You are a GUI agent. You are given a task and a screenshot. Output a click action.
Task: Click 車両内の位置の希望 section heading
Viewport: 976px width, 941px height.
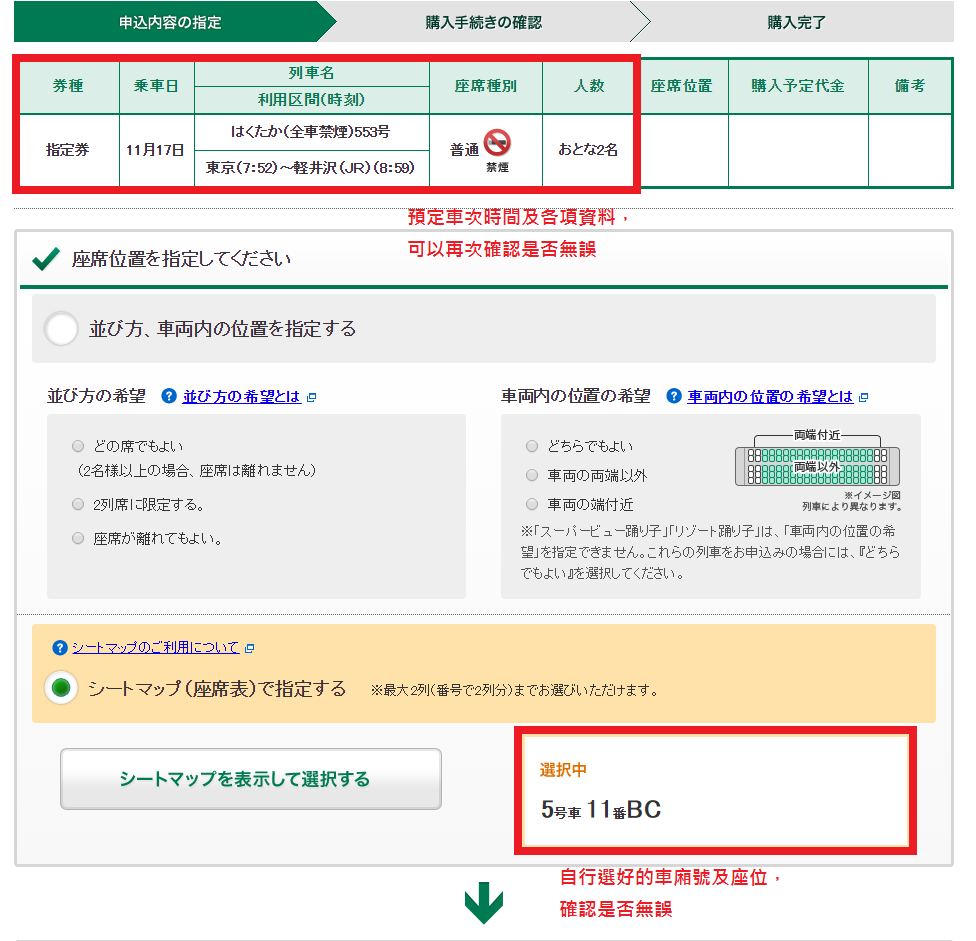[x=576, y=396]
